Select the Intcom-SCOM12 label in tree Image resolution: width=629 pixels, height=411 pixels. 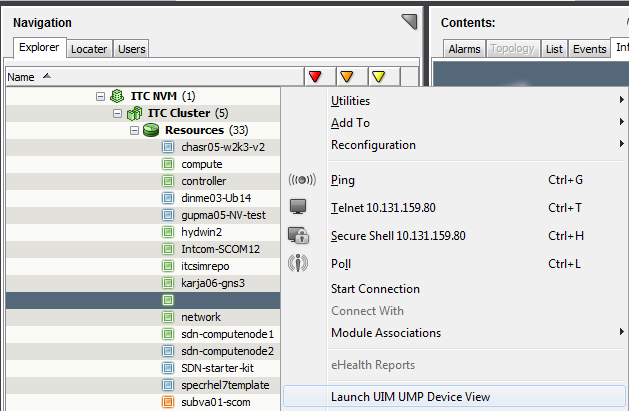[220, 249]
